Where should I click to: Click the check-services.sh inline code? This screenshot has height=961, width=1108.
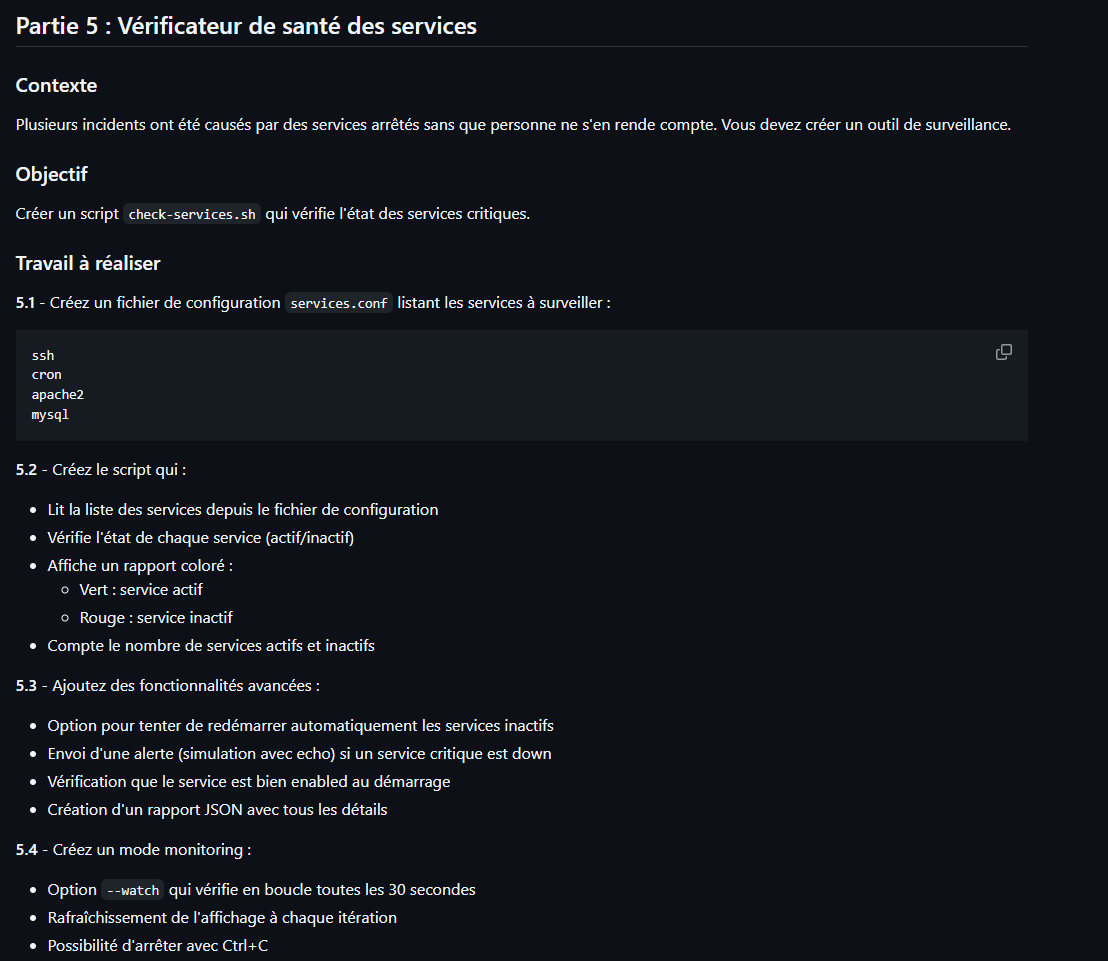click(192, 215)
